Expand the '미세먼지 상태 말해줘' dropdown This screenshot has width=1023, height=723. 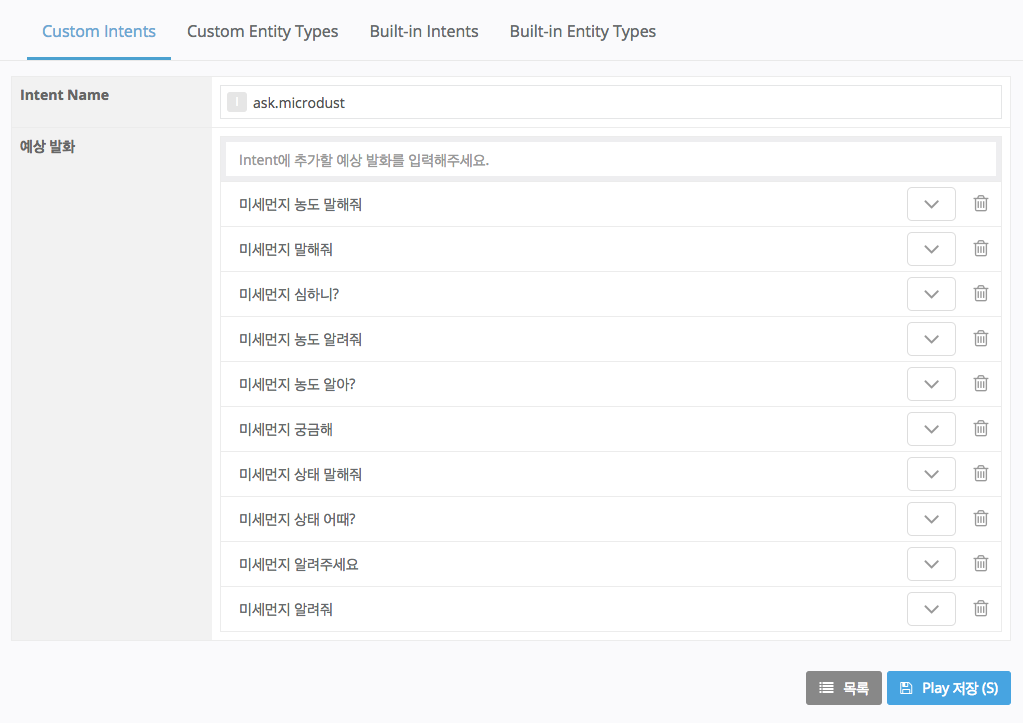(x=931, y=474)
